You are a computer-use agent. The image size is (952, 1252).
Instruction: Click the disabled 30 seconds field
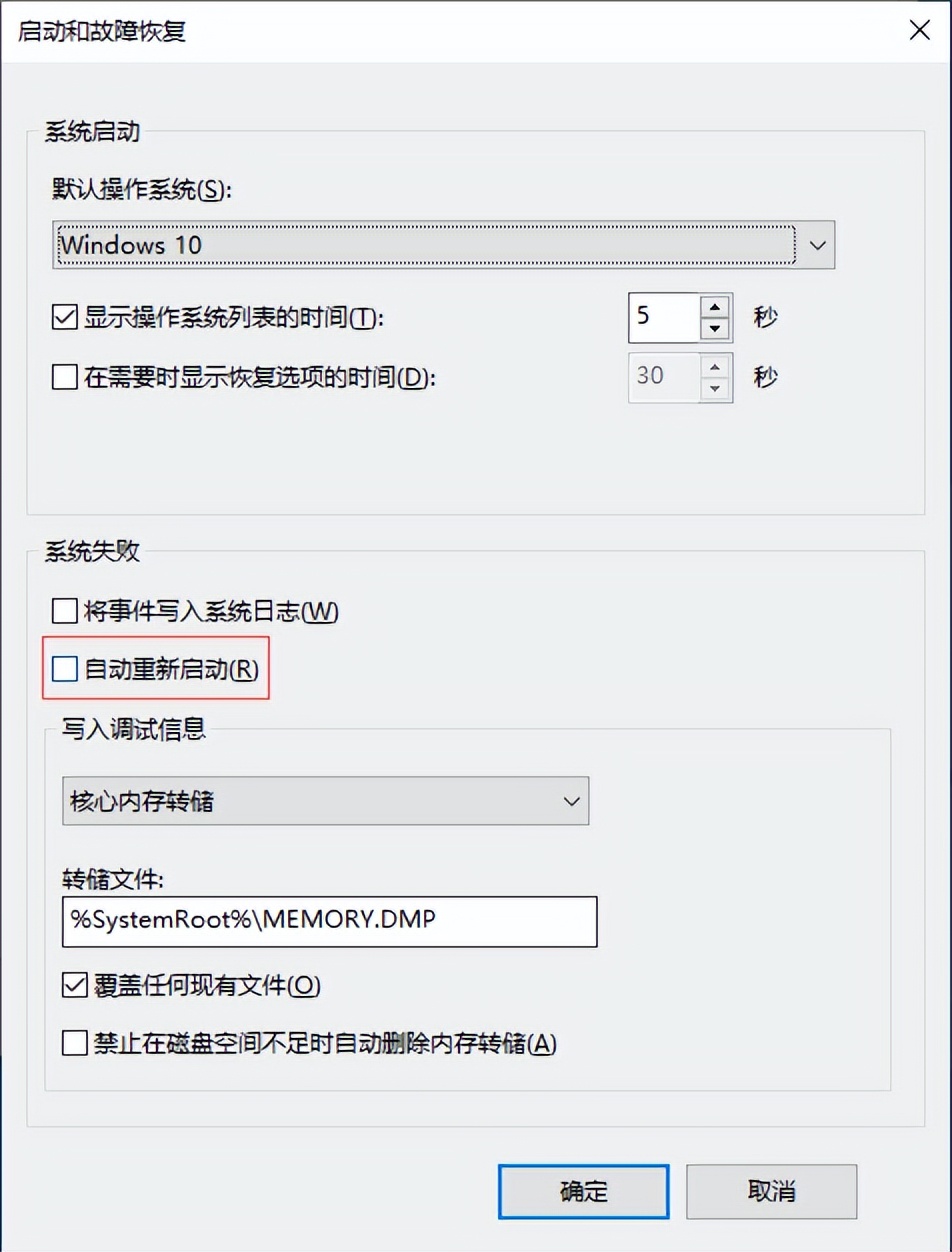[670, 377]
